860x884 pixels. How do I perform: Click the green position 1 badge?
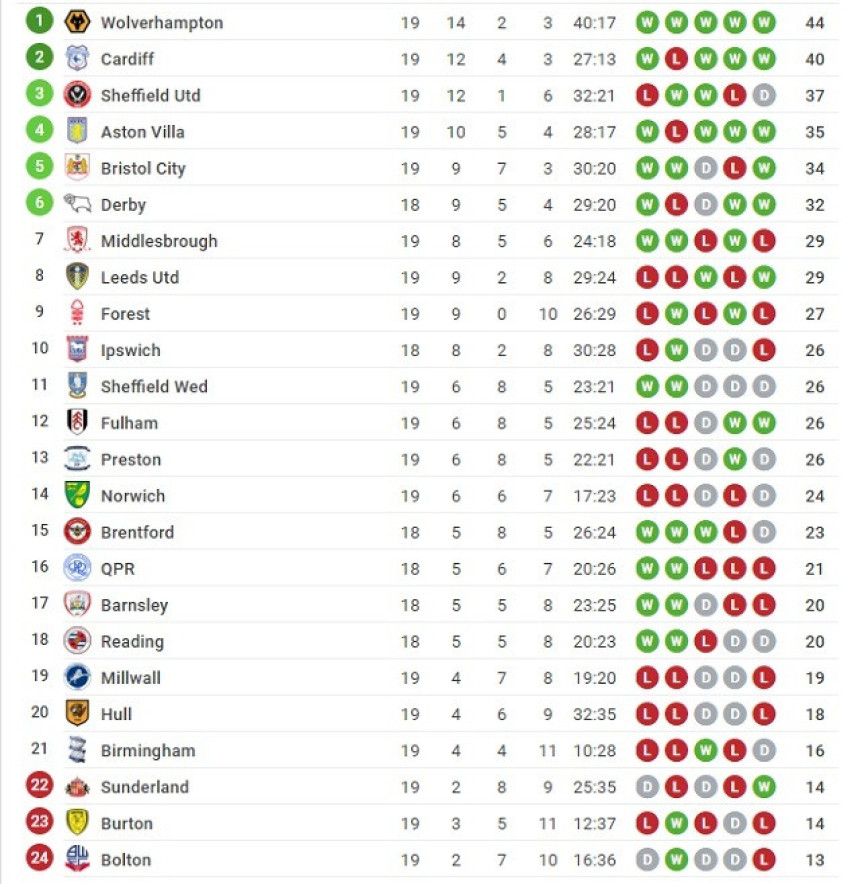click(x=39, y=21)
